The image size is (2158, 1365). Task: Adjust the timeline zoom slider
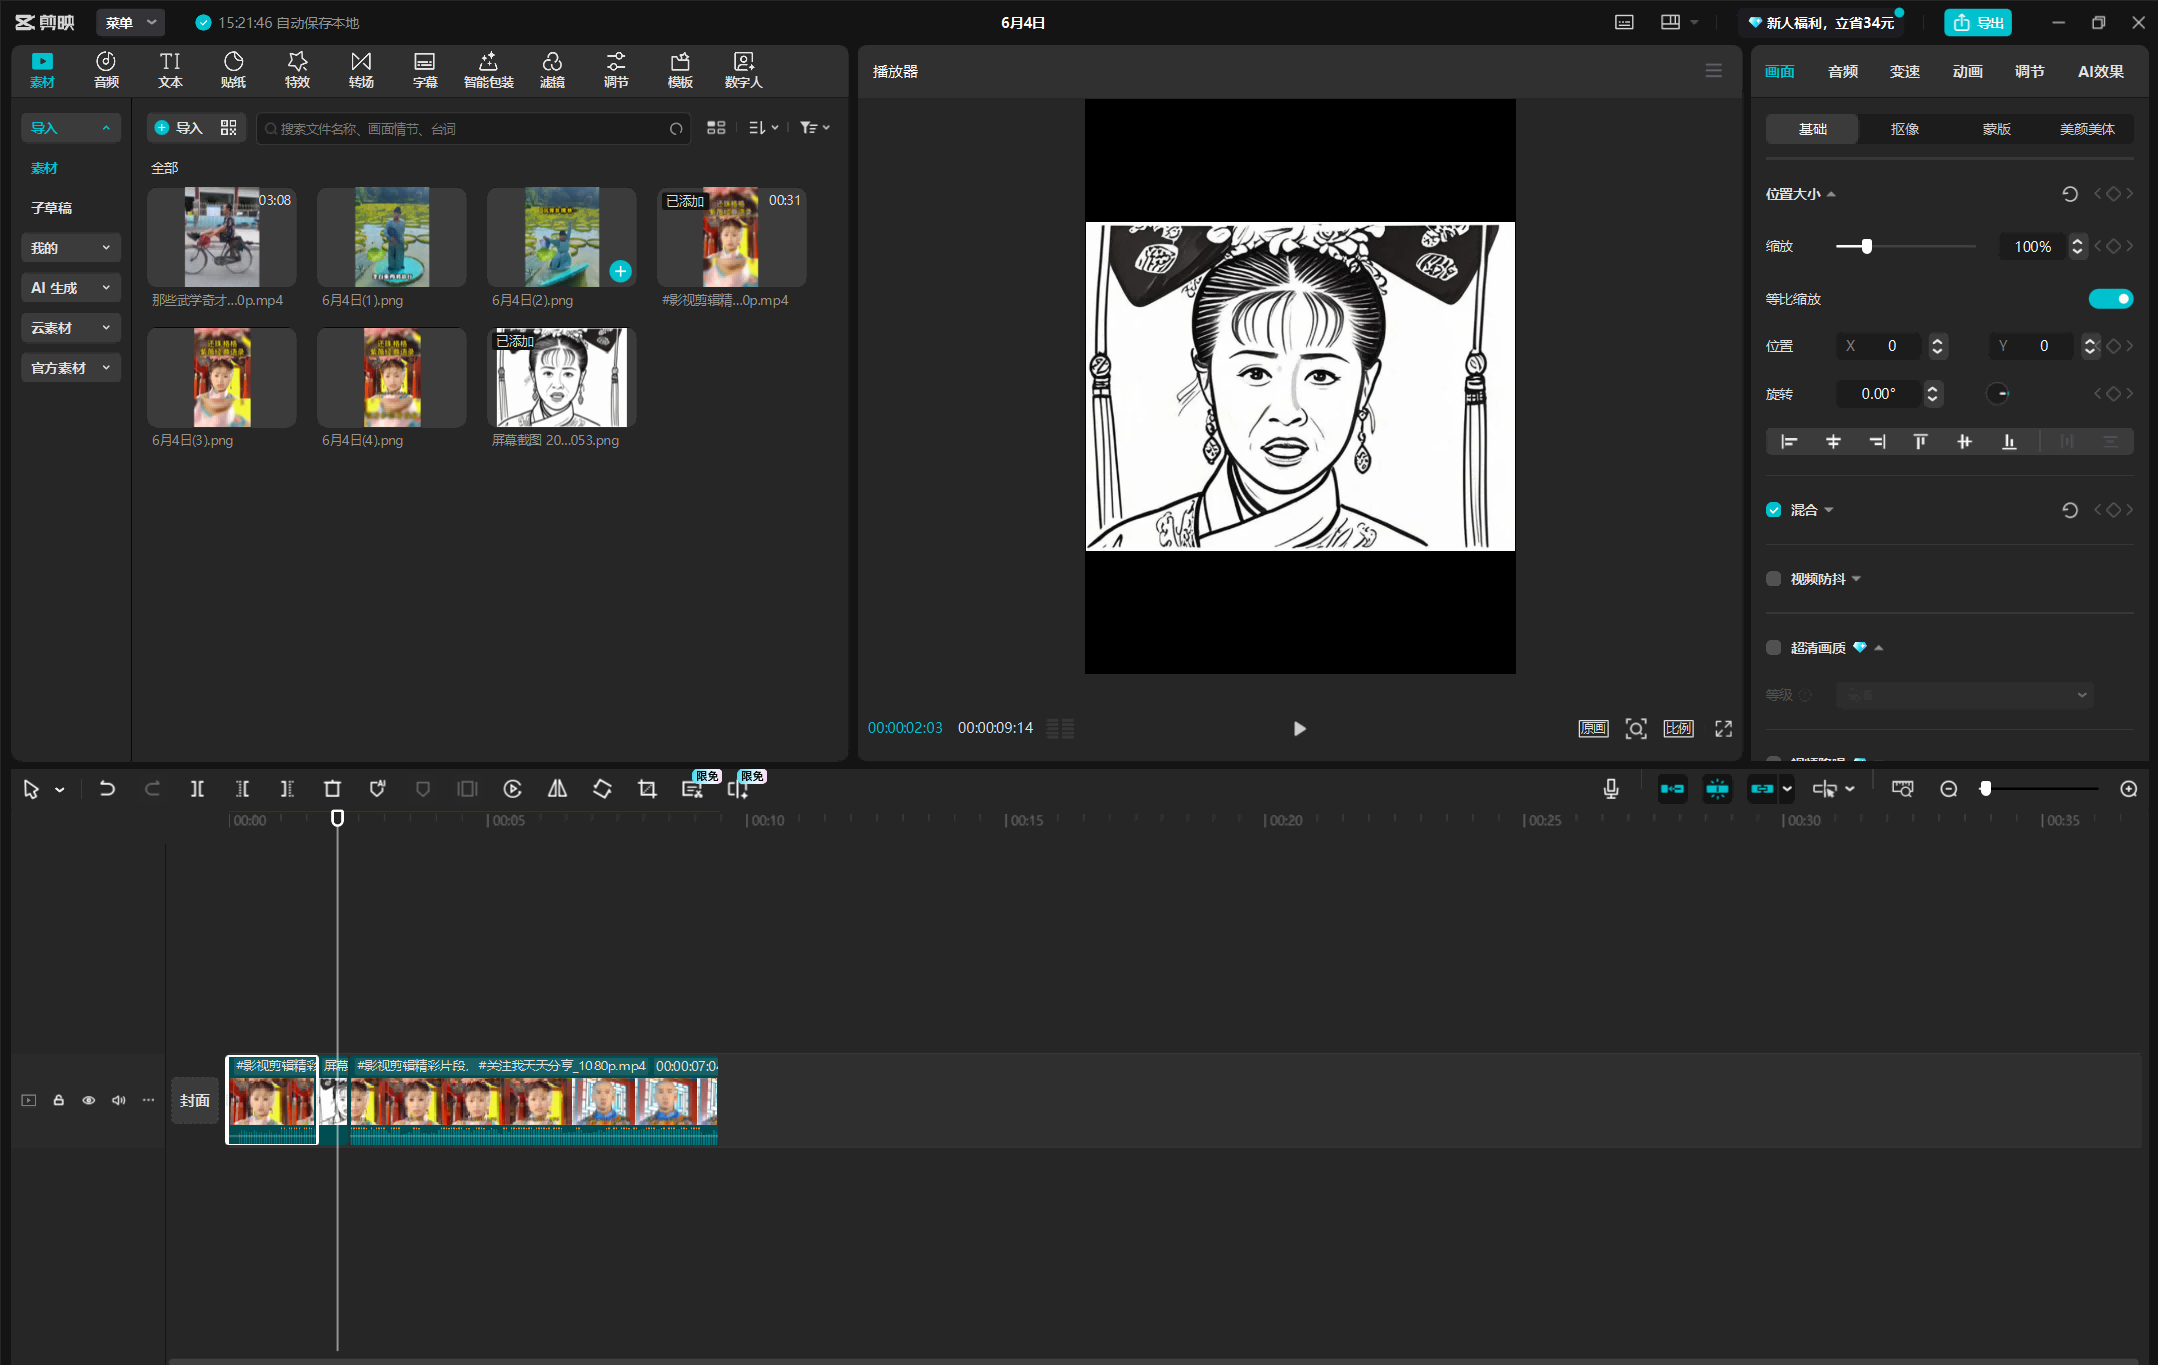pyautogui.click(x=2040, y=789)
